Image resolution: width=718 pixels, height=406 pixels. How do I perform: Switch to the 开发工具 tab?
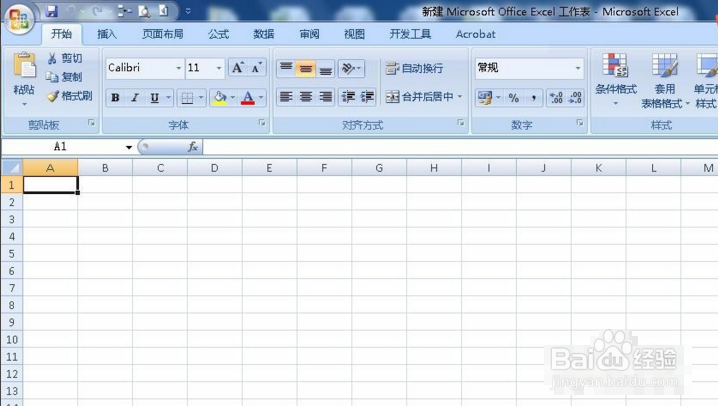[x=410, y=34]
